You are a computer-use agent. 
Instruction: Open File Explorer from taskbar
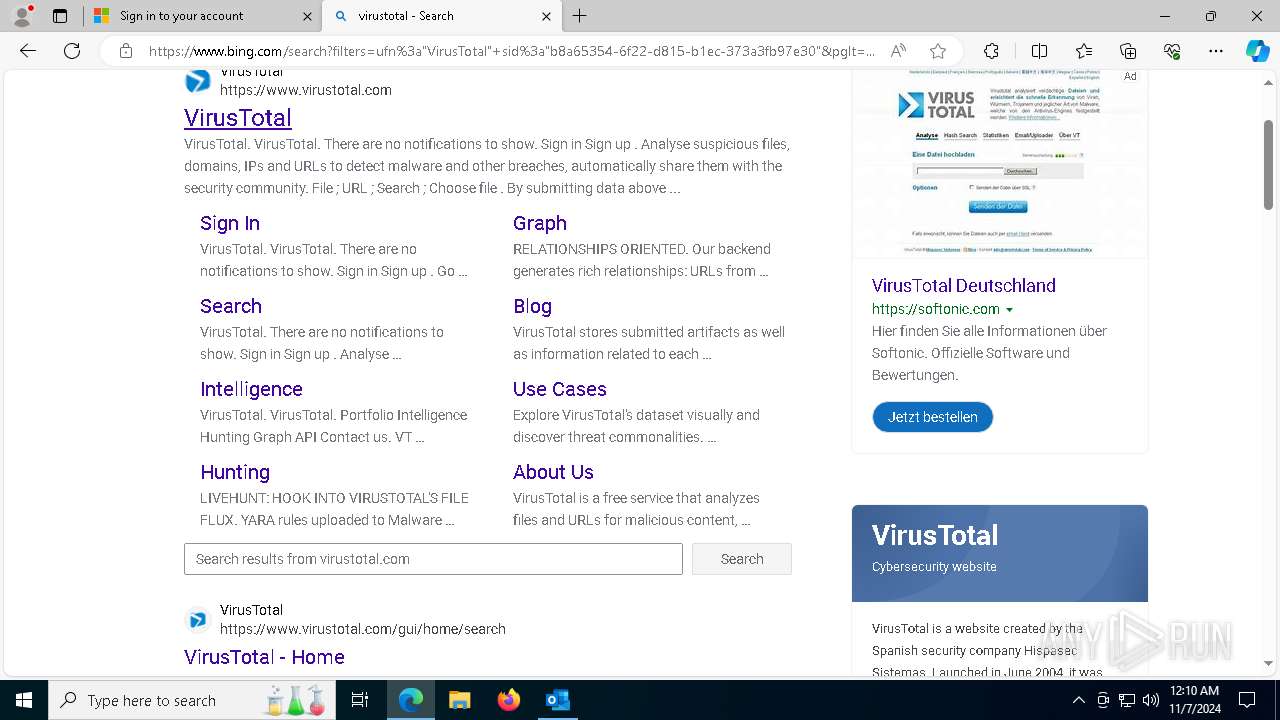click(x=459, y=700)
